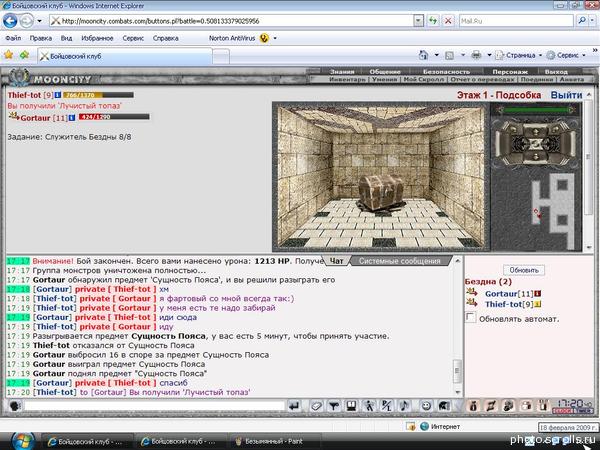Click the chat message input field
Screen dimensions: 600x450
coord(155,406)
